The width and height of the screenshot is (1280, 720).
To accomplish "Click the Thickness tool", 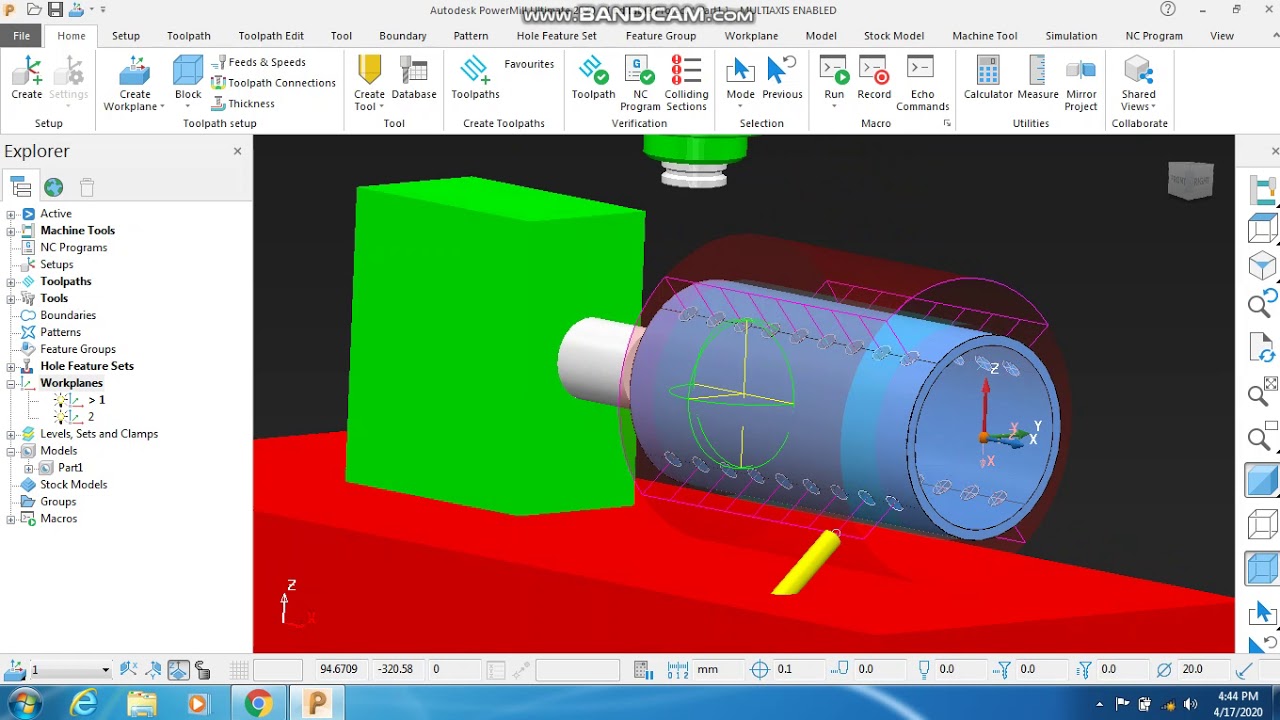I will (243, 104).
